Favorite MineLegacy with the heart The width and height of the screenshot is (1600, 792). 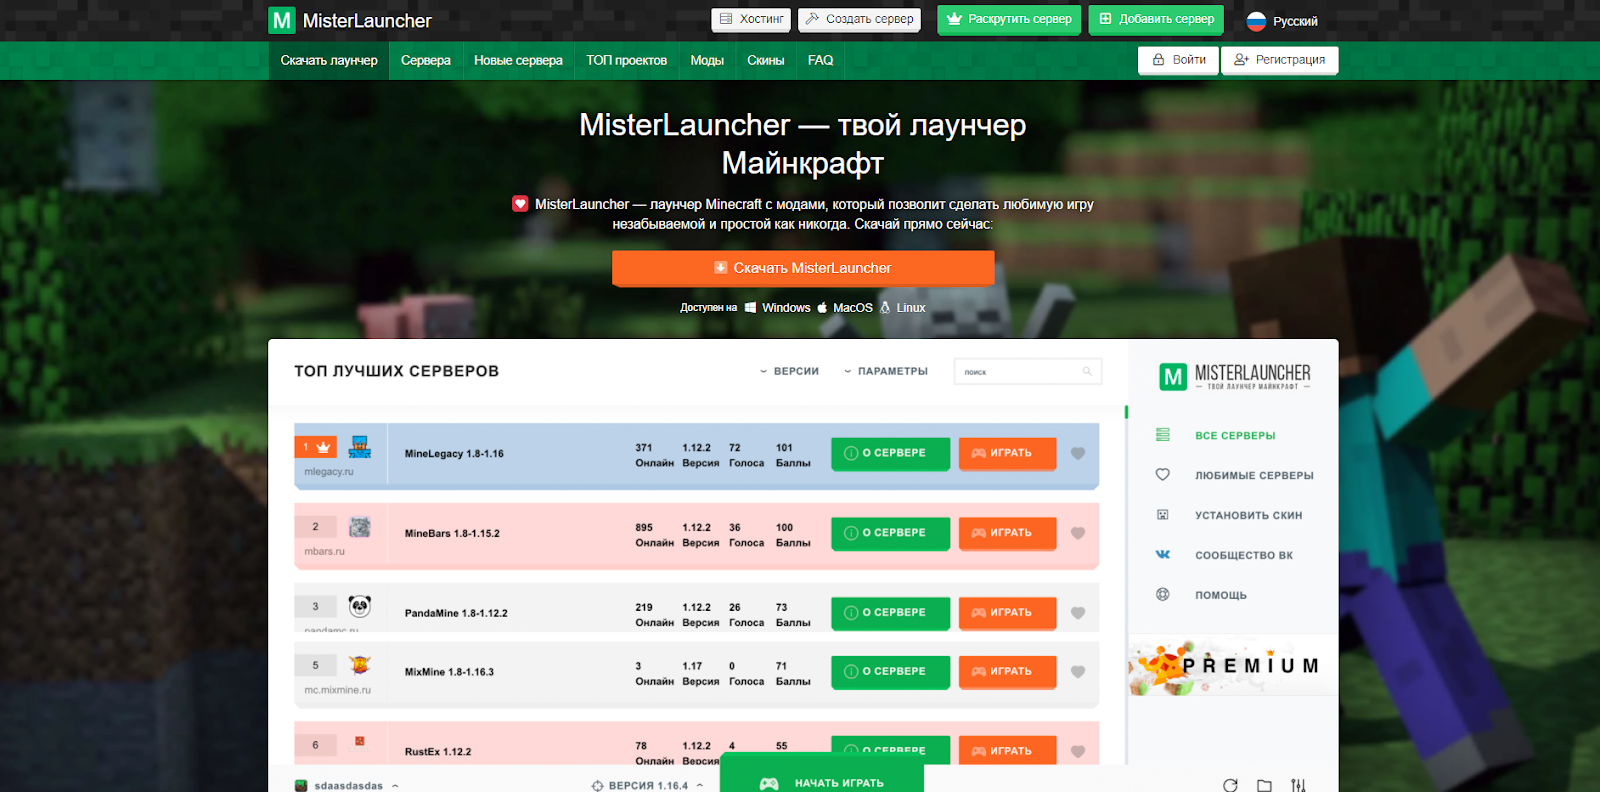[x=1078, y=454]
